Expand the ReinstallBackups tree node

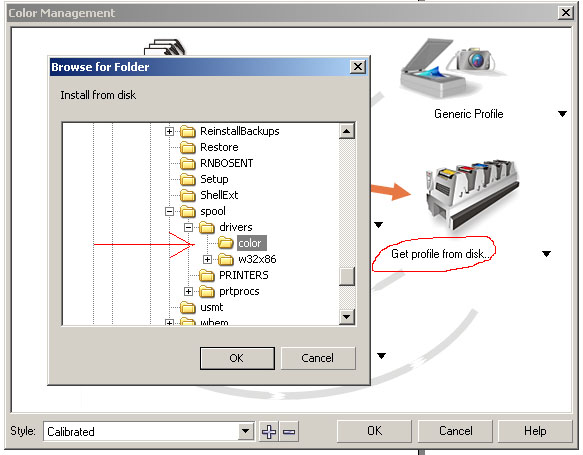tap(169, 131)
